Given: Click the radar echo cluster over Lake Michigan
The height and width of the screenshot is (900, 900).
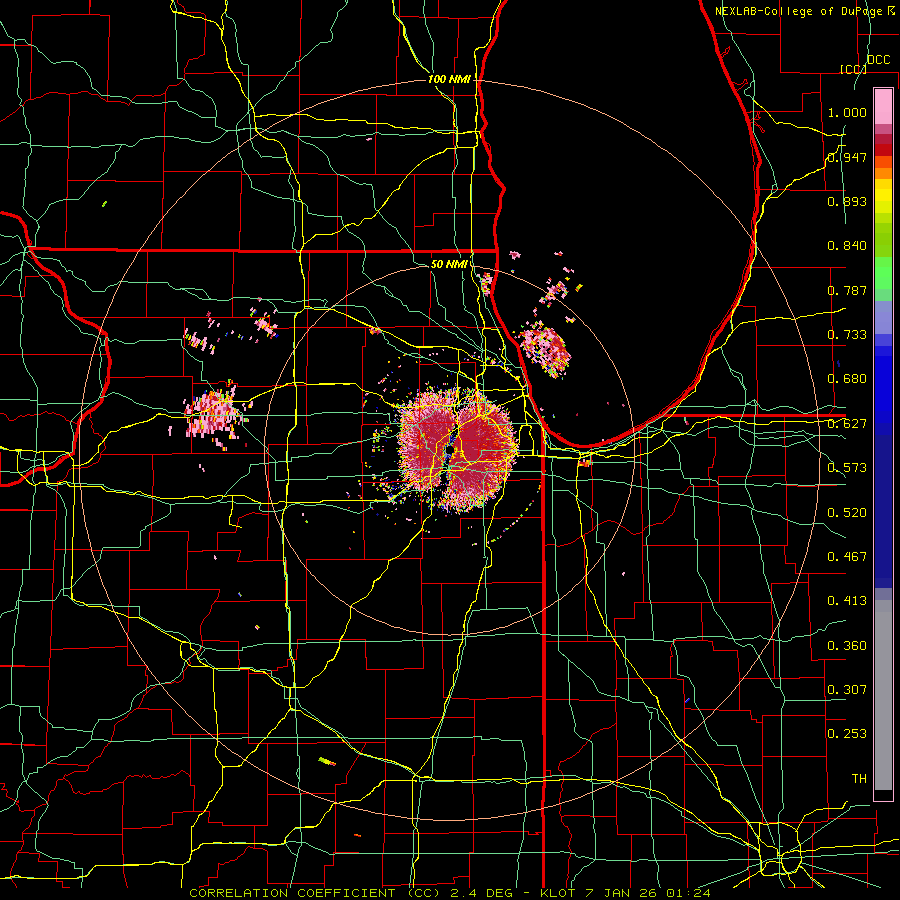Looking at the screenshot, I should coord(545,348).
